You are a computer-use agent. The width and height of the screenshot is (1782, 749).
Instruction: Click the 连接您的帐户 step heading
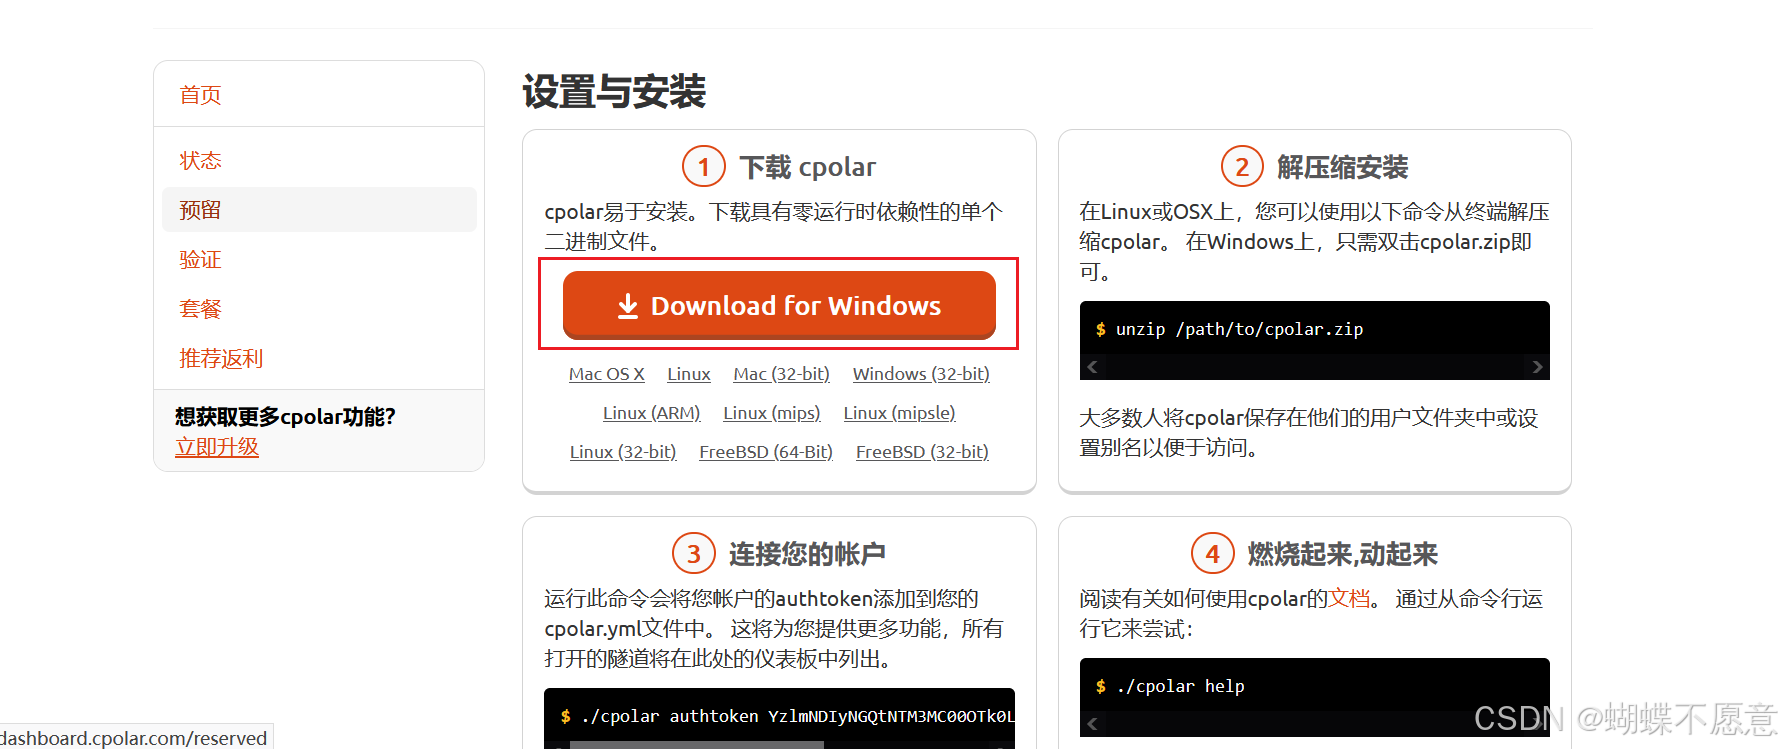click(x=807, y=554)
